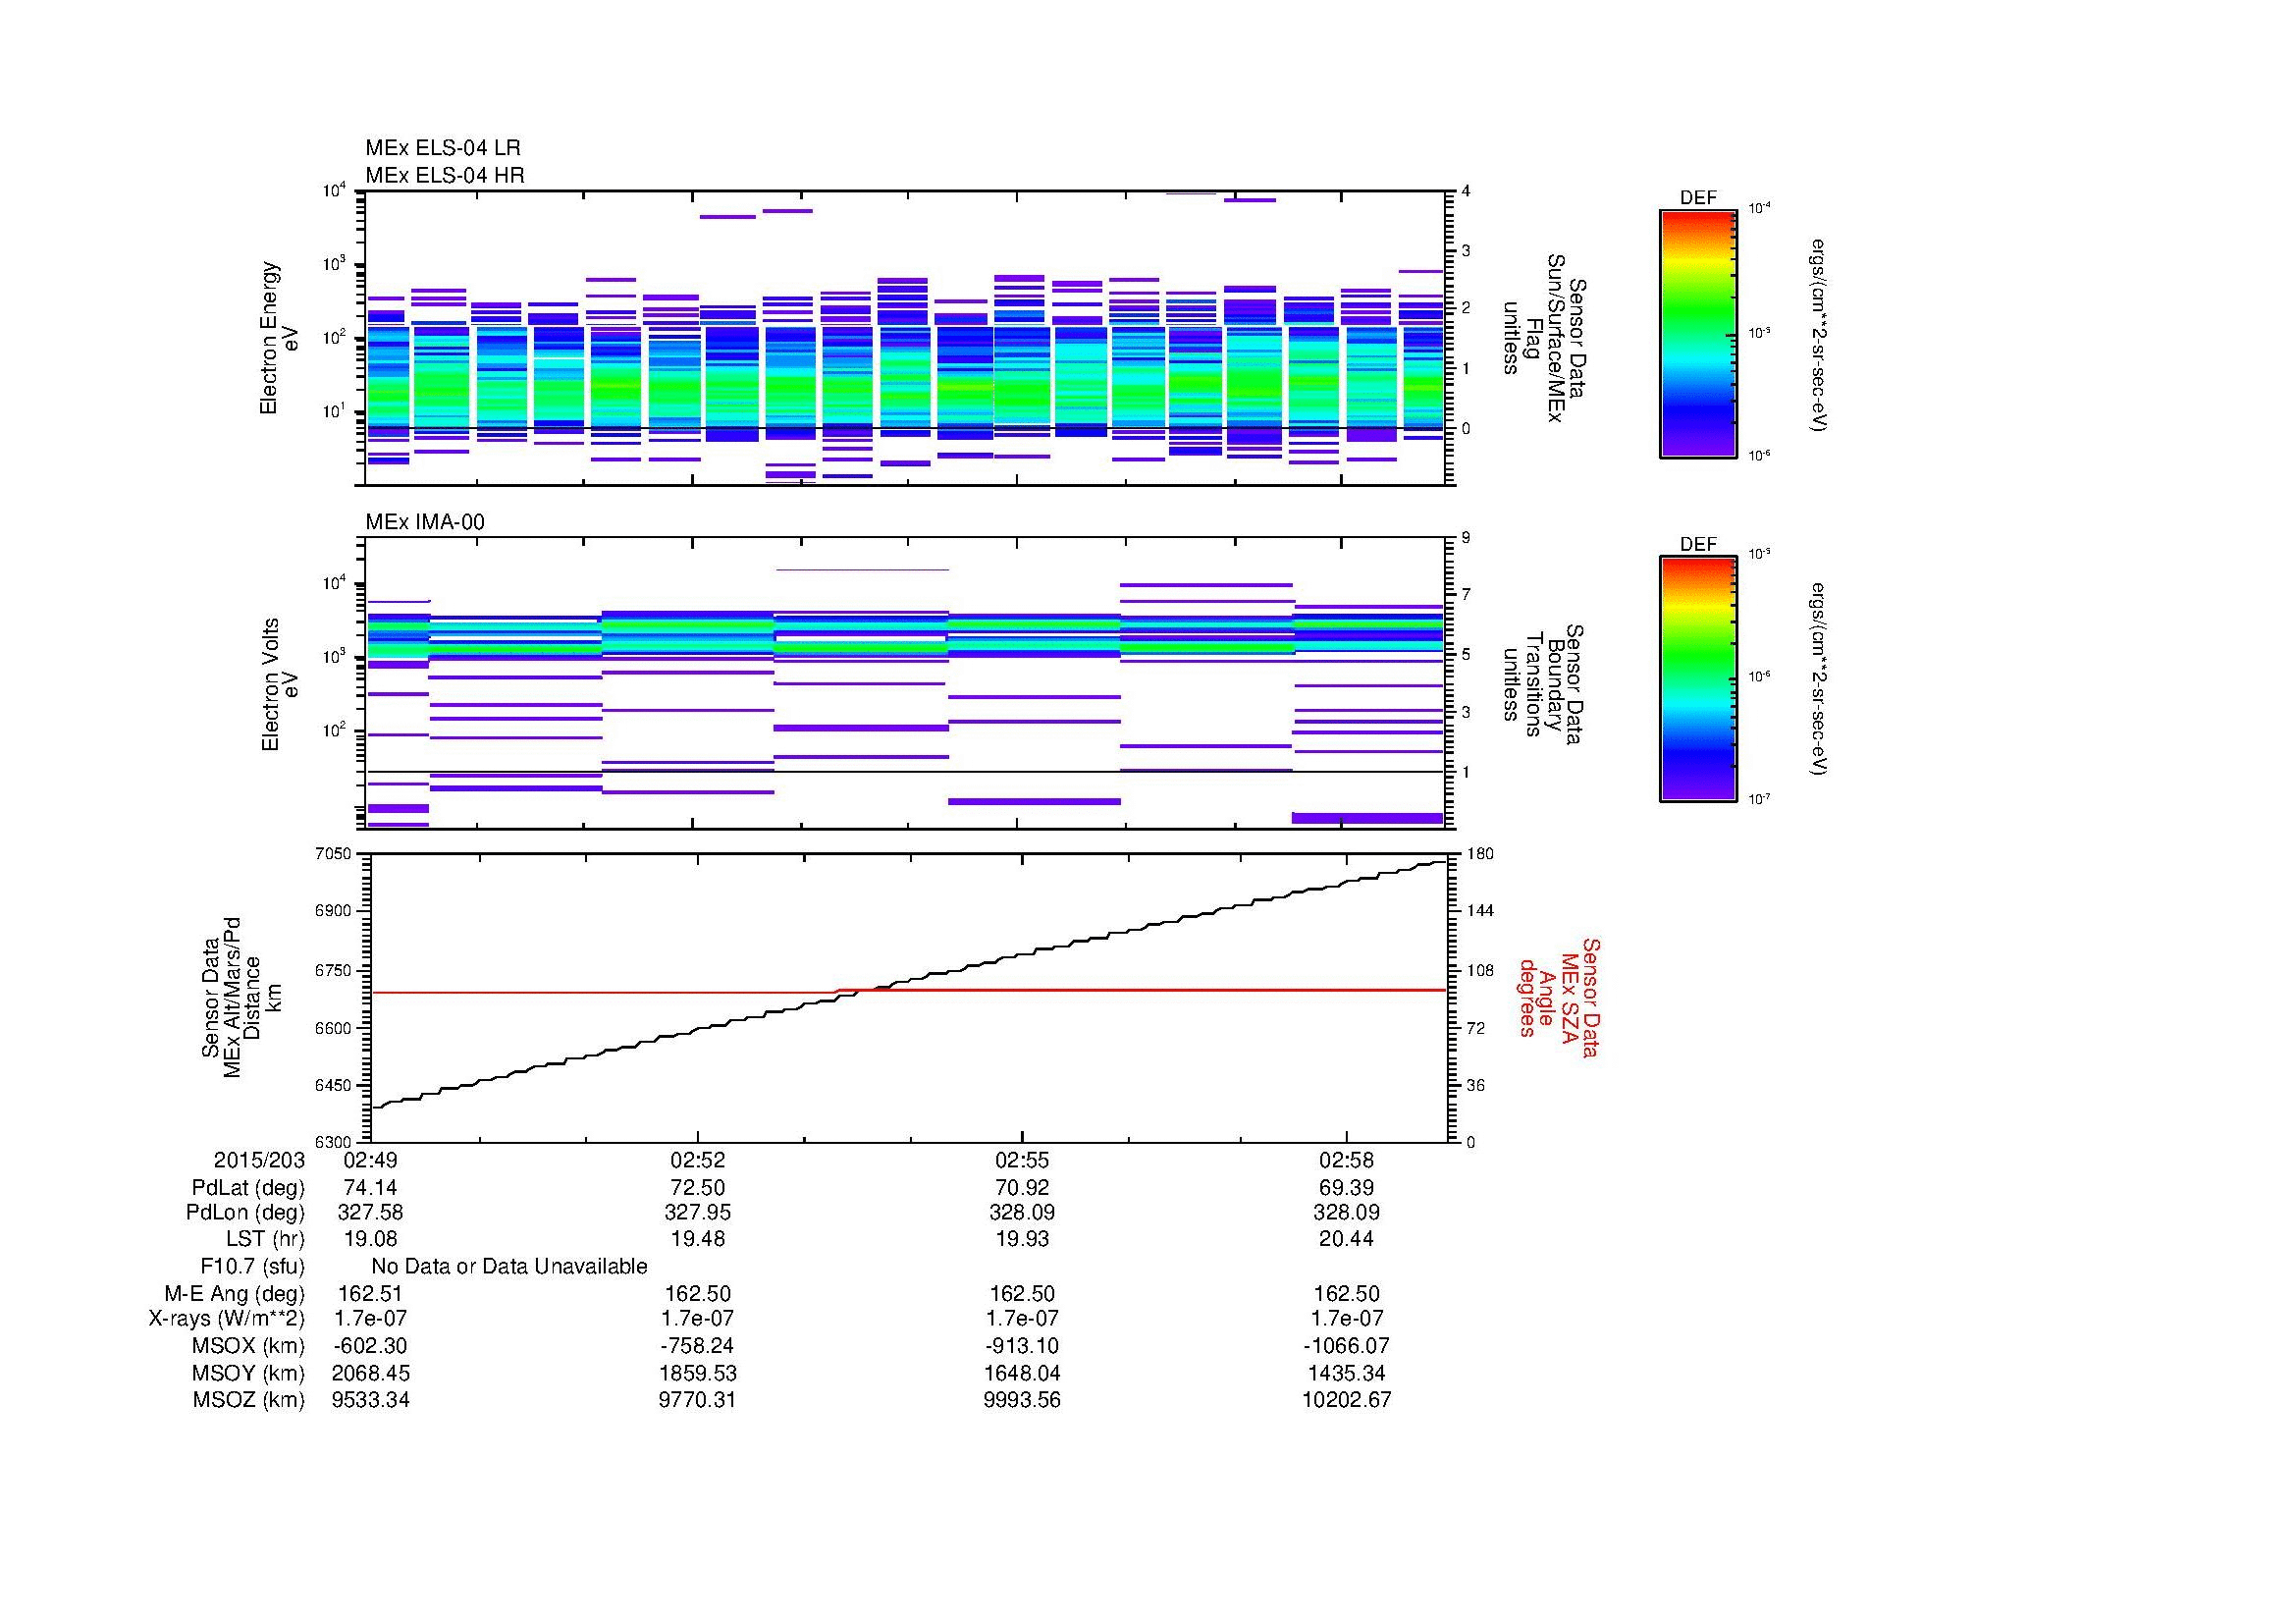
Task: Click the altitude axis tick '7050'
Action: tap(334, 854)
